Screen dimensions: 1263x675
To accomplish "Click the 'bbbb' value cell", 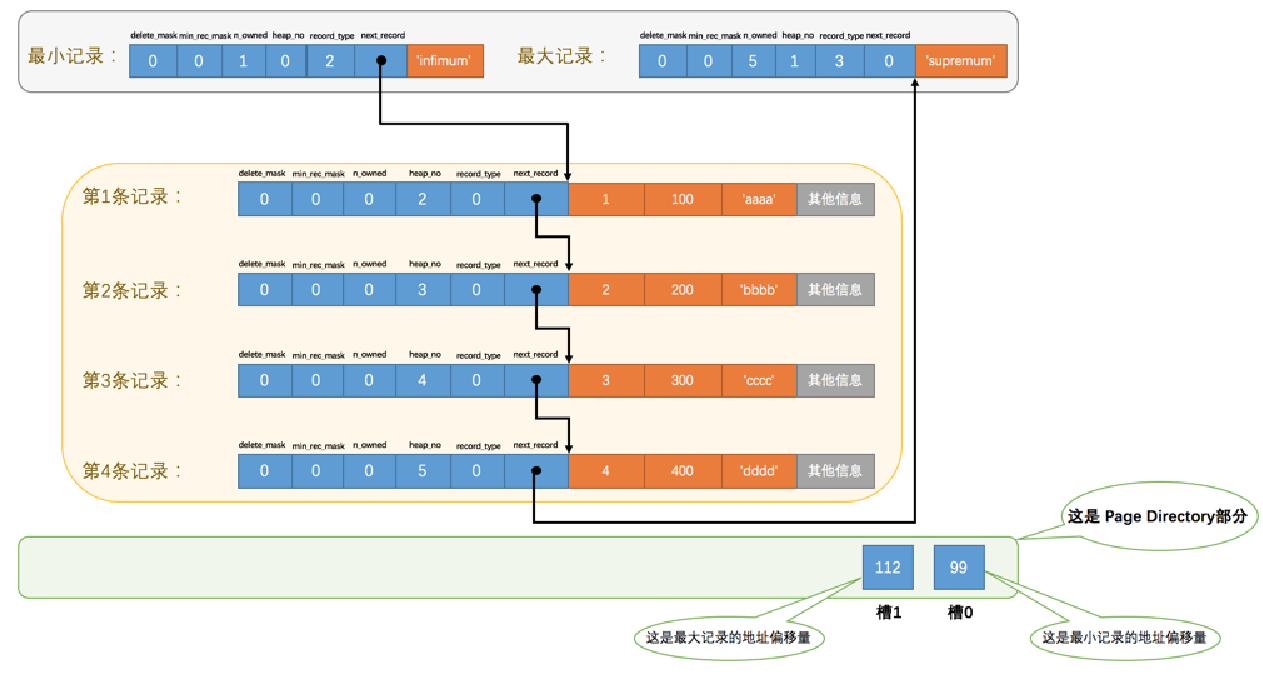I will [x=759, y=289].
